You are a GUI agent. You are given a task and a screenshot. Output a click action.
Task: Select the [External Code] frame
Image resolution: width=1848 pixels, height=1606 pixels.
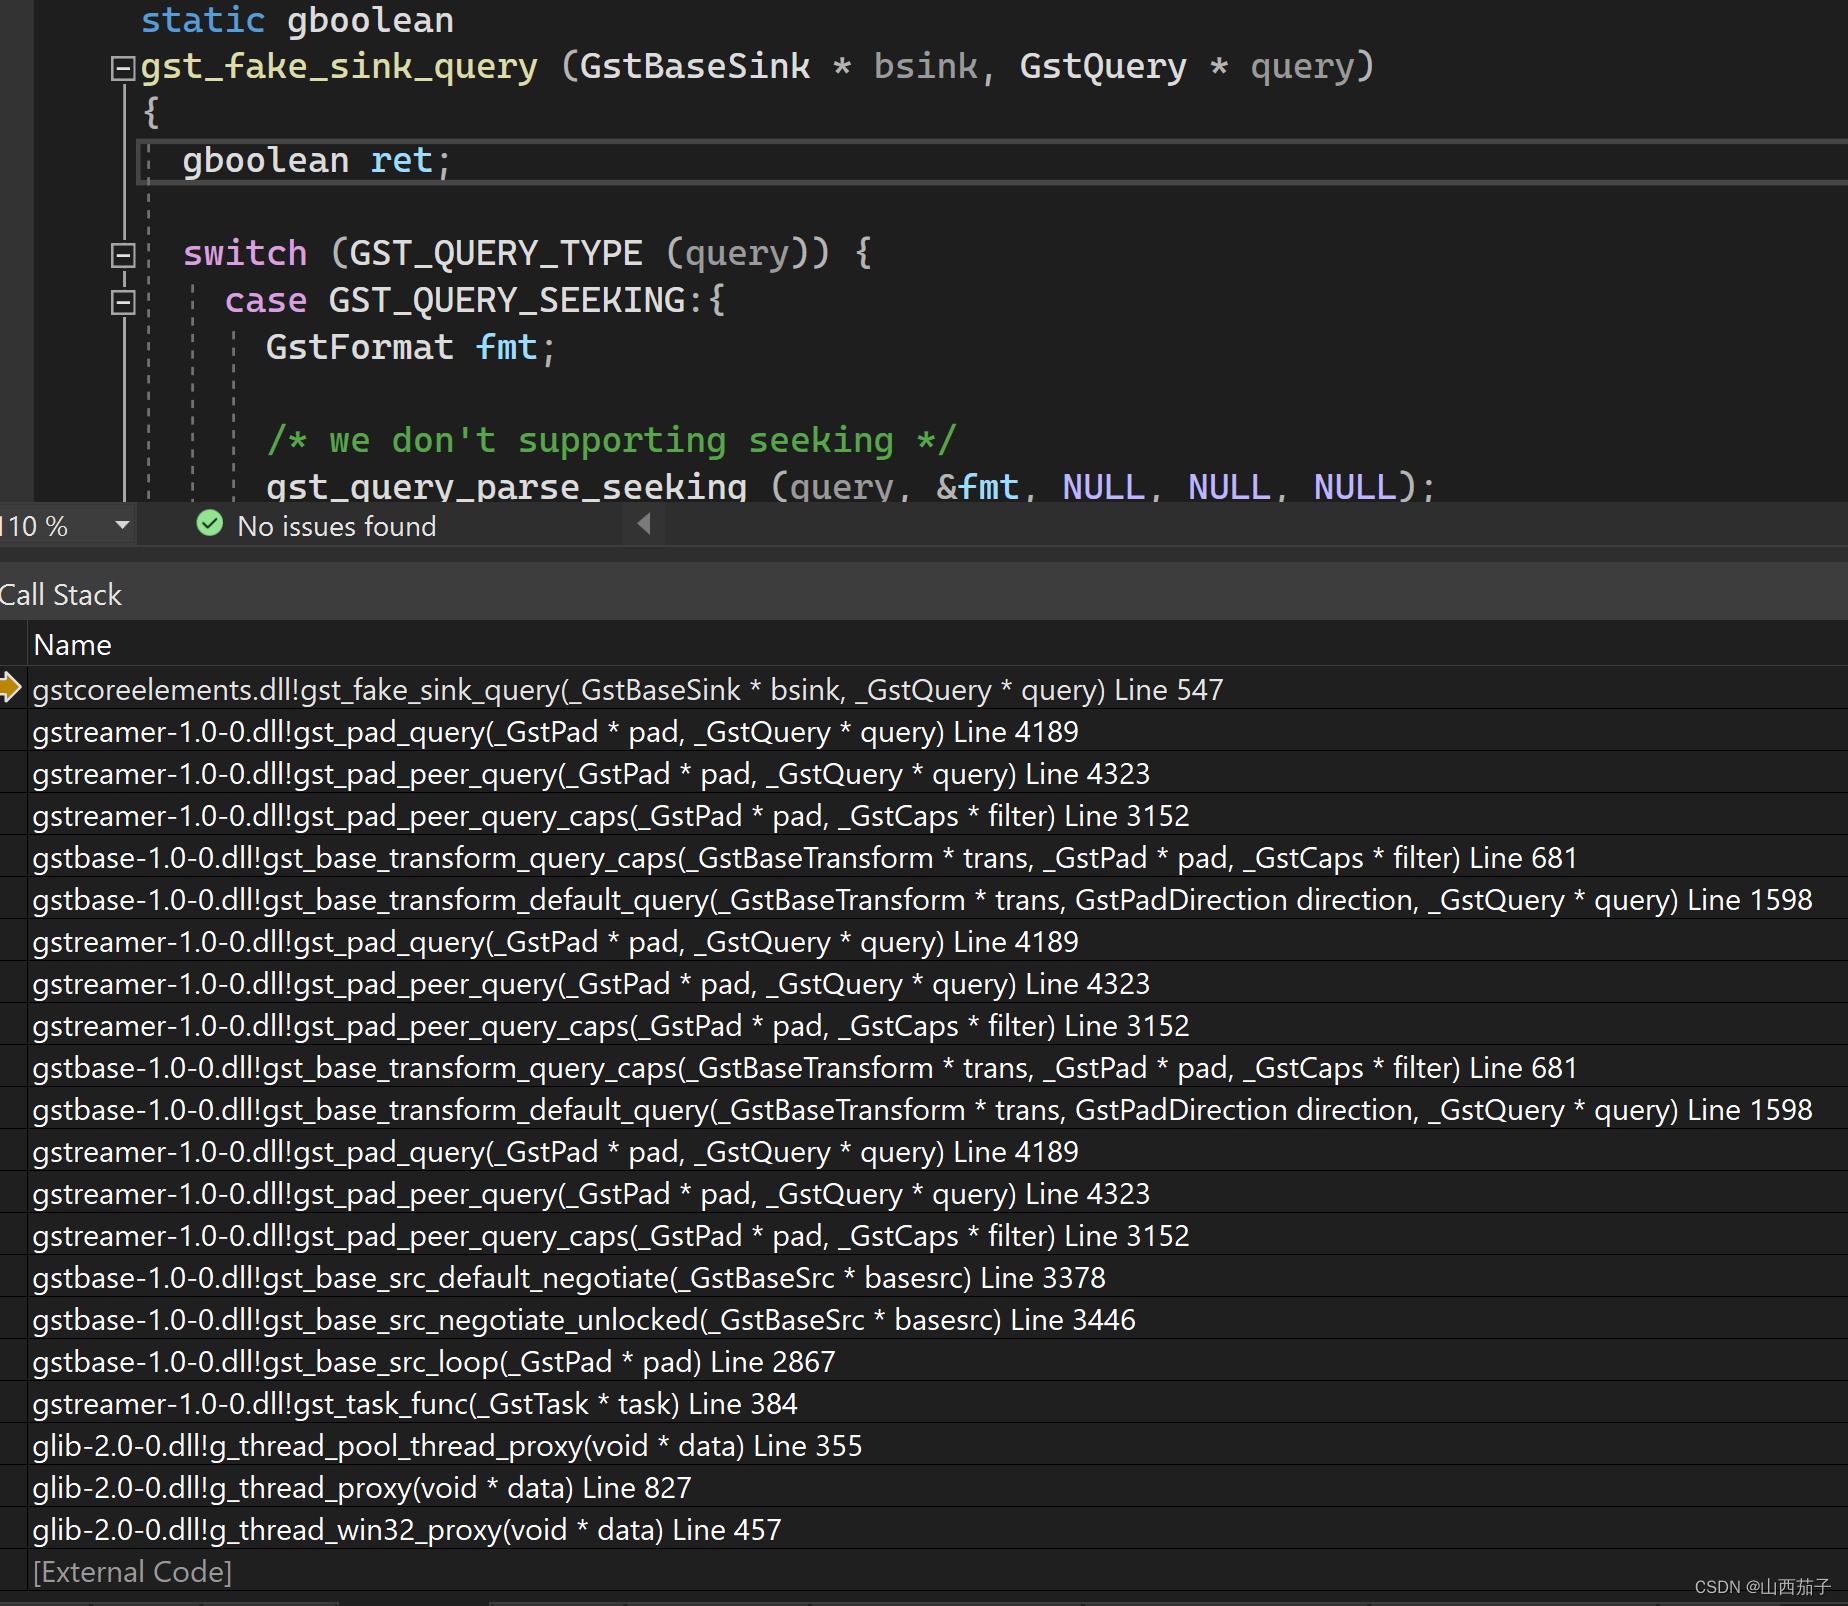tap(132, 1572)
